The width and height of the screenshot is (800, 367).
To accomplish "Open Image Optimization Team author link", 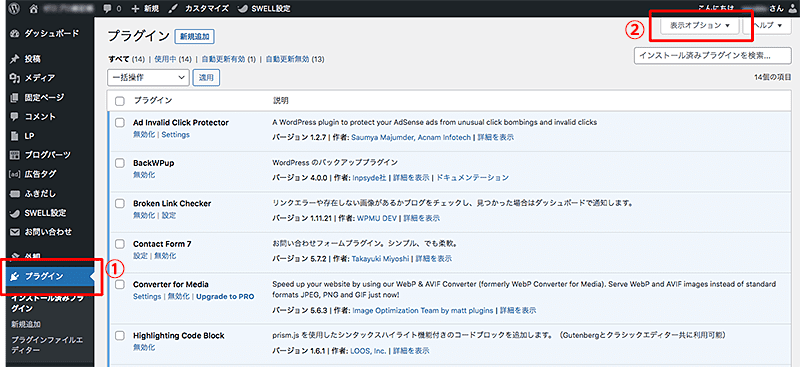I will tap(423, 310).
